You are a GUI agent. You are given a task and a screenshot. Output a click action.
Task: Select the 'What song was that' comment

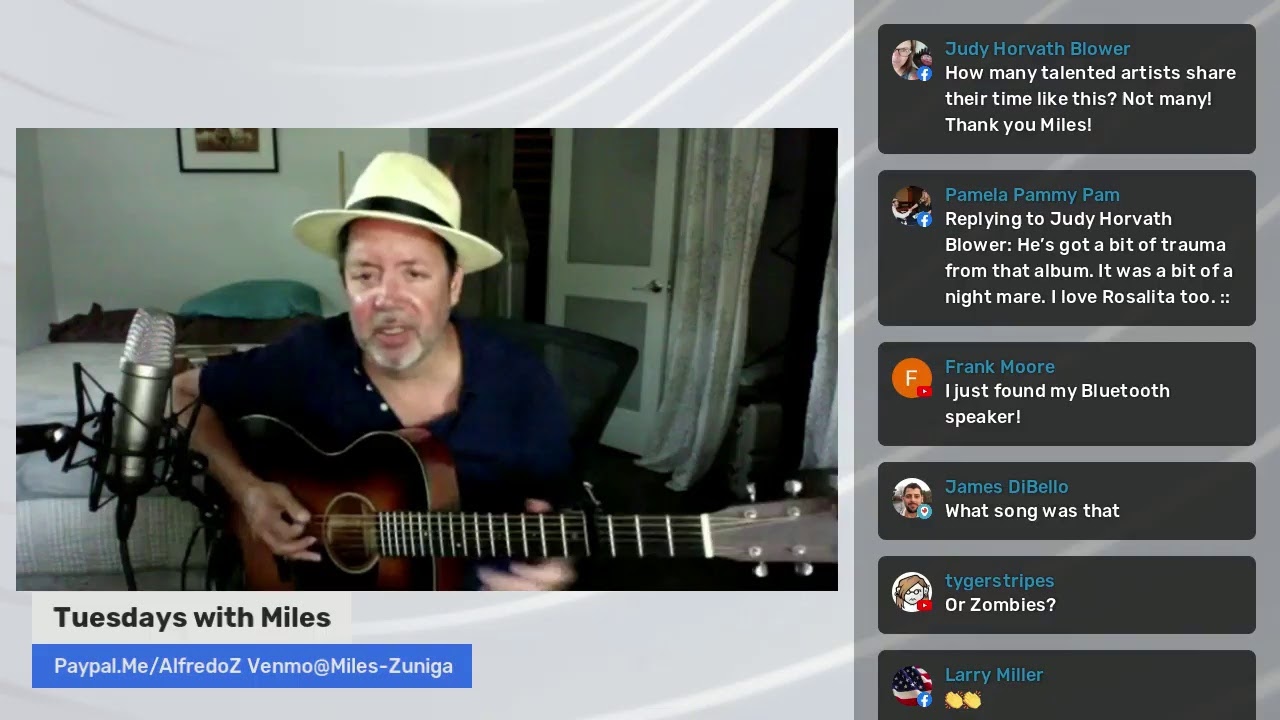pyautogui.click(x=1032, y=511)
